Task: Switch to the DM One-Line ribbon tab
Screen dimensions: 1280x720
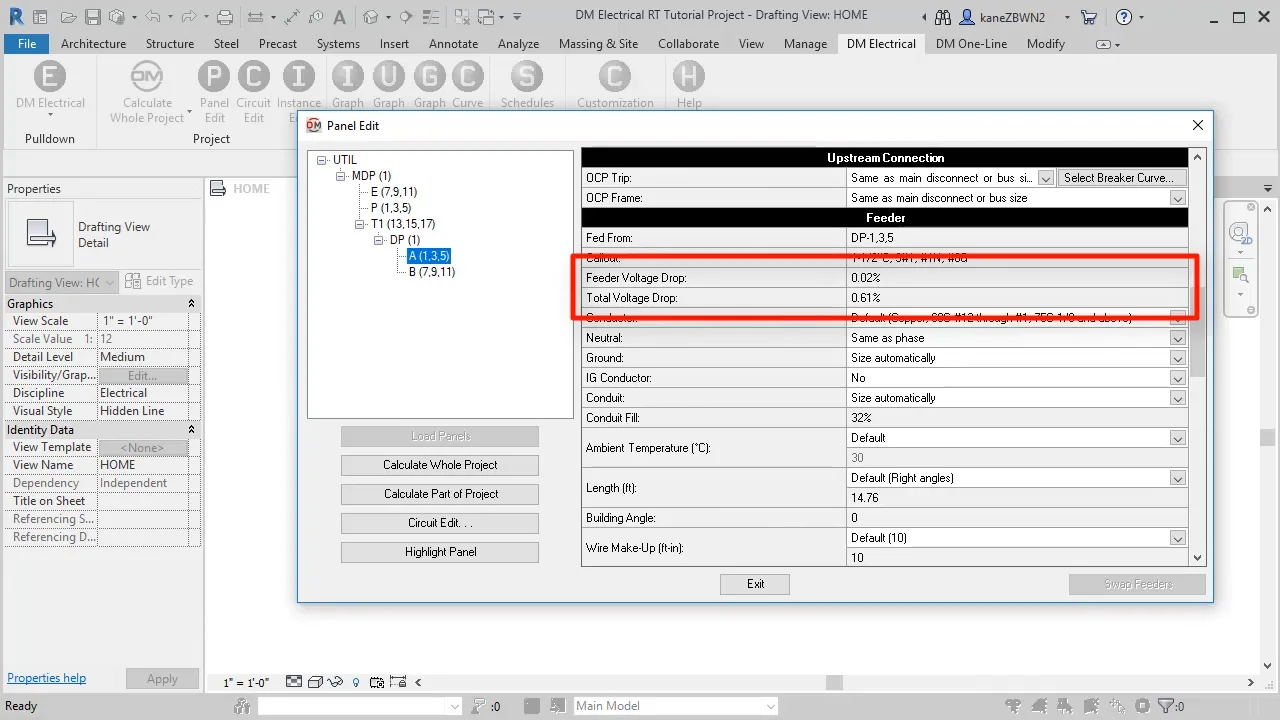Action: tap(971, 44)
